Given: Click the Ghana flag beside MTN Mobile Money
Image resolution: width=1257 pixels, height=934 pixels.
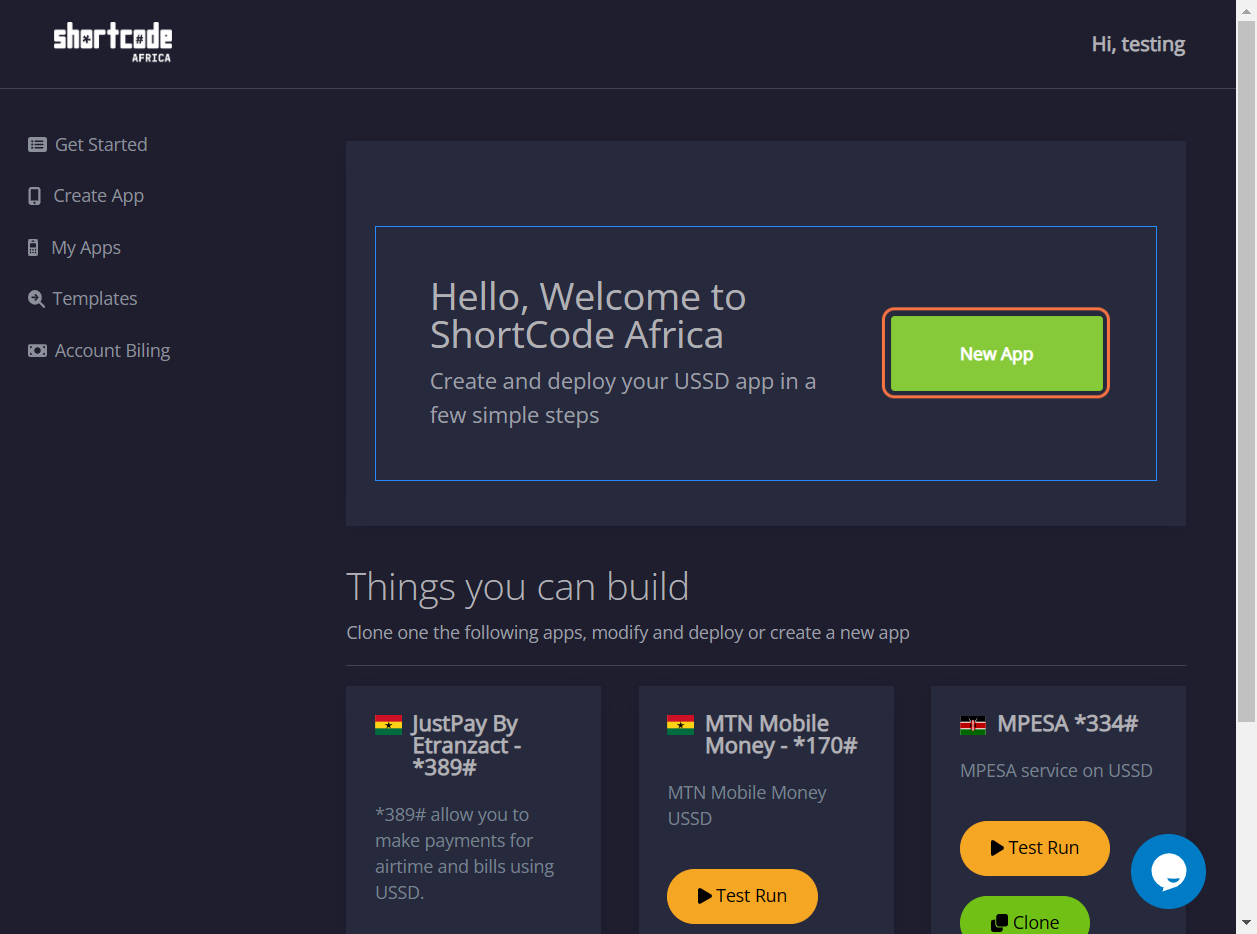Looking at the screenshot, I should (680, 725).
